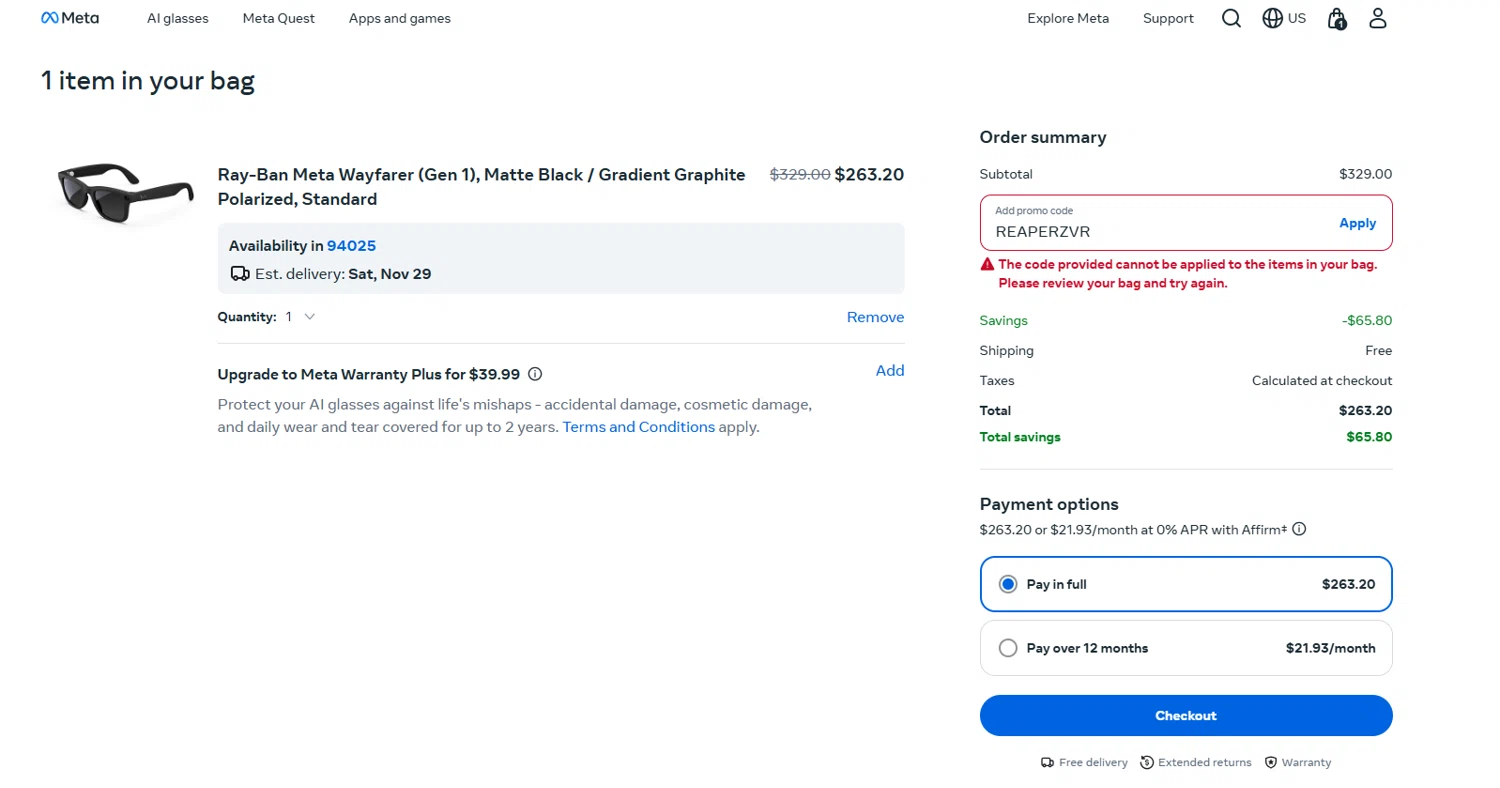This screenshot has width=1500, height=788.
Task: Click the promo code error message
Action: pos(1187,274)
